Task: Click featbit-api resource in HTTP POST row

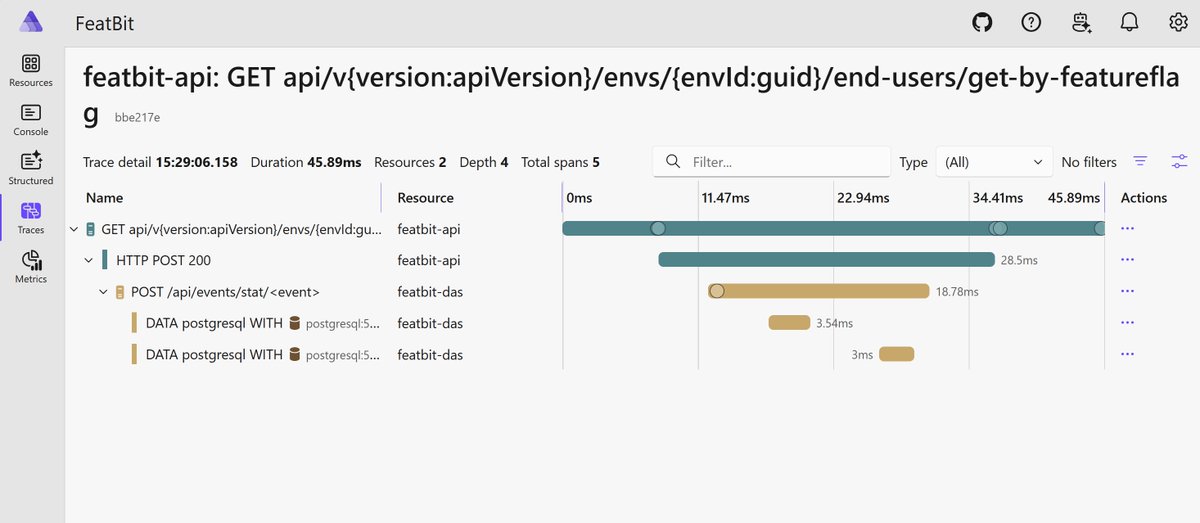Action: click(429, 260)
